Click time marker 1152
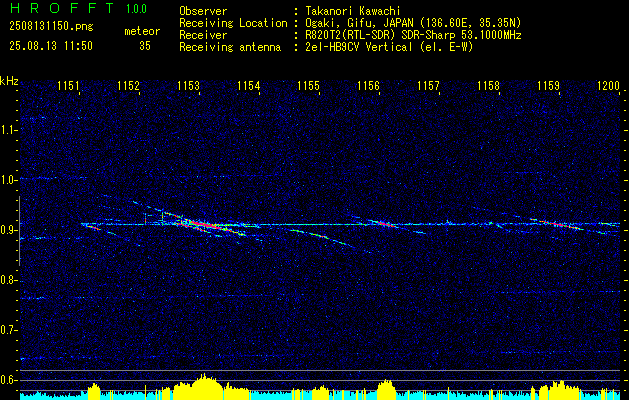629x400 pixels. [128, 85]
